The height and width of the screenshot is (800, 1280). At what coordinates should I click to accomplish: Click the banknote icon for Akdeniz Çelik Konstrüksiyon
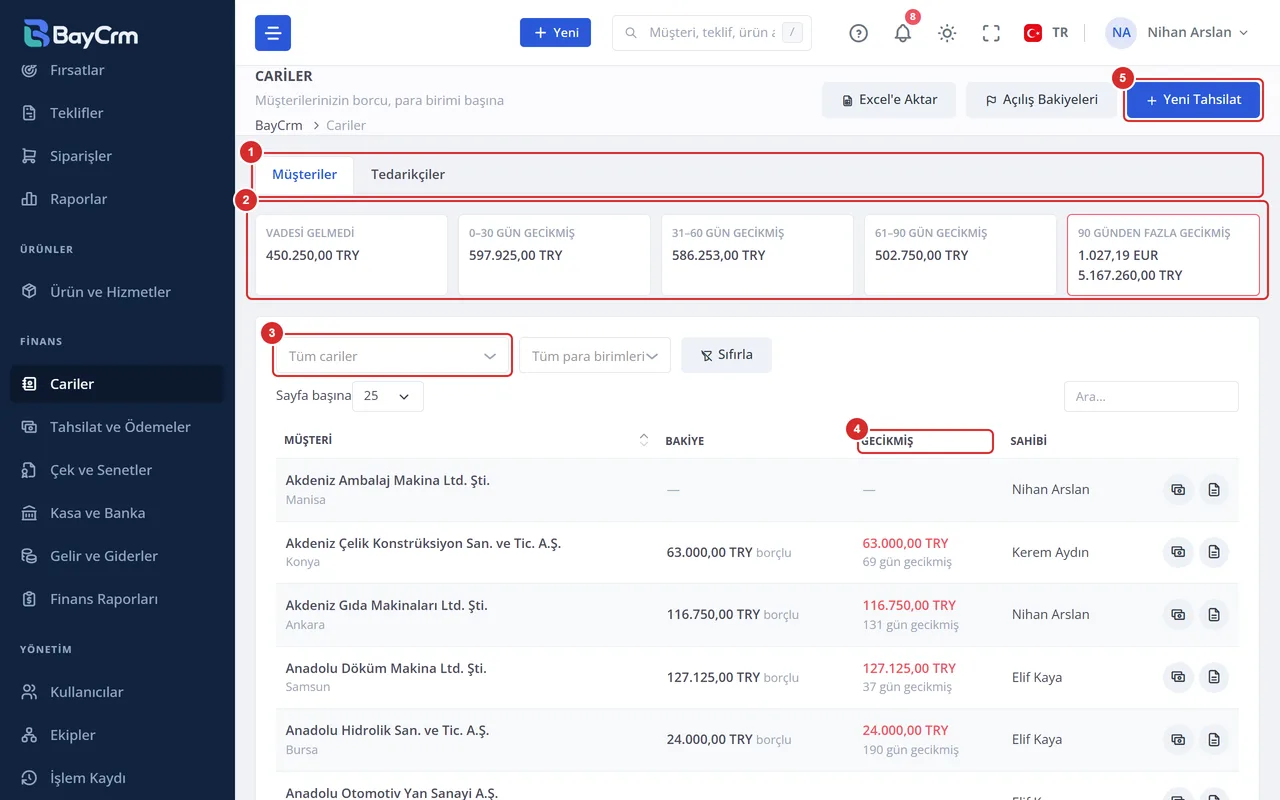click(x=1178, y=552)
